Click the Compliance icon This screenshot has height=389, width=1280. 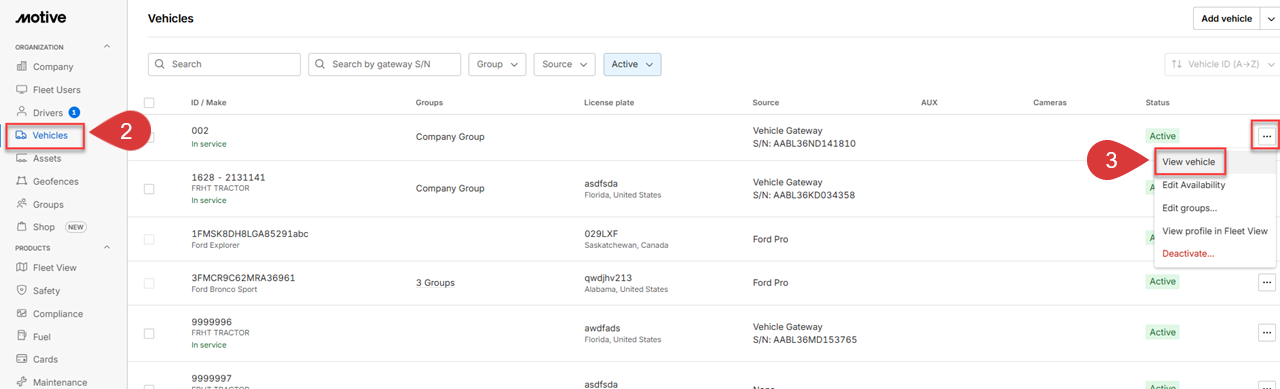22,314
